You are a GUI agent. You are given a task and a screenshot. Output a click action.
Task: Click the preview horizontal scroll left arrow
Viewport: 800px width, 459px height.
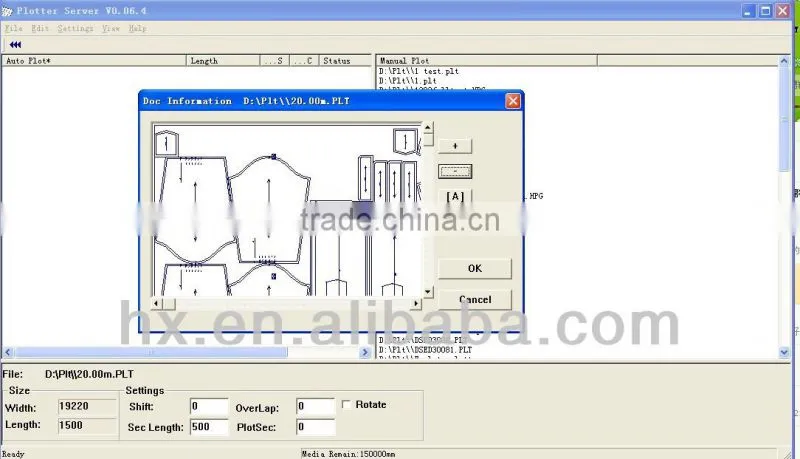(157, 303)
